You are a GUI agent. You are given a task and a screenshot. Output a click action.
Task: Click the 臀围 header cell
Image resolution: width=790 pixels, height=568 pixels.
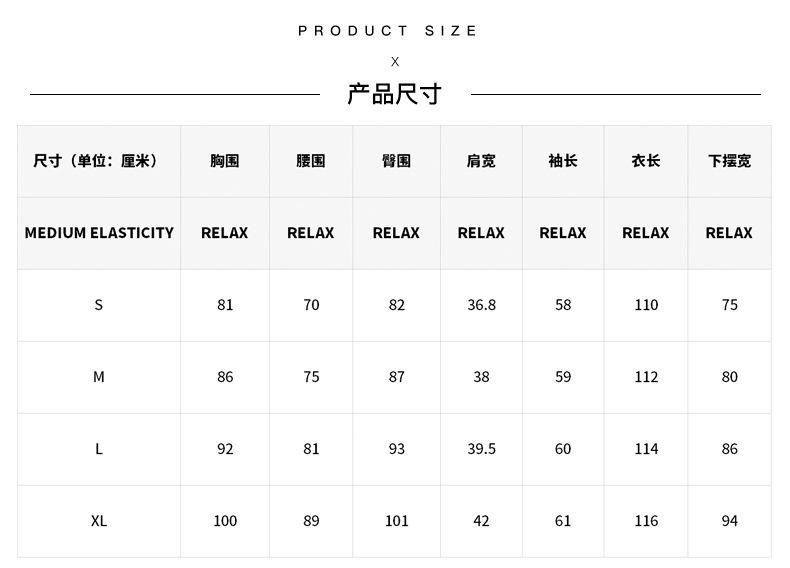[x=397, y=161]
